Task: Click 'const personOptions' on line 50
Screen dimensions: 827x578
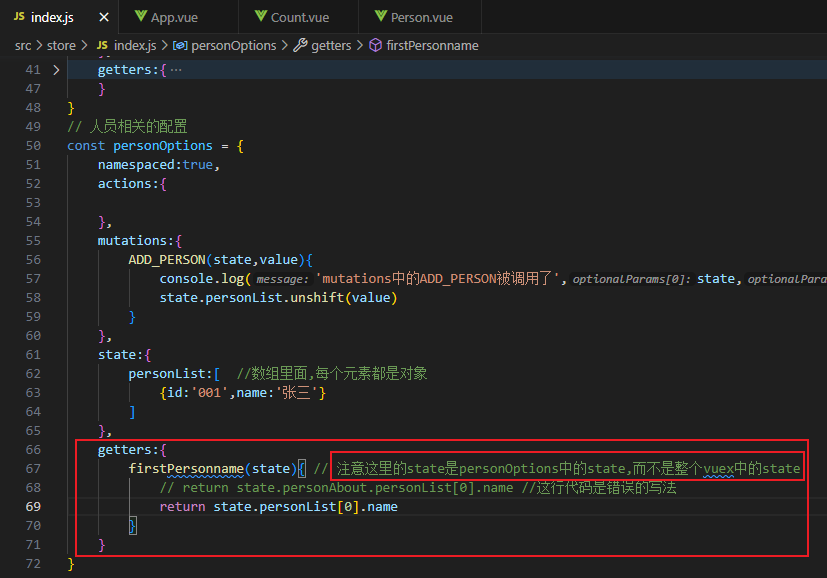Action: pyautogui.click(x=140, y=146)
